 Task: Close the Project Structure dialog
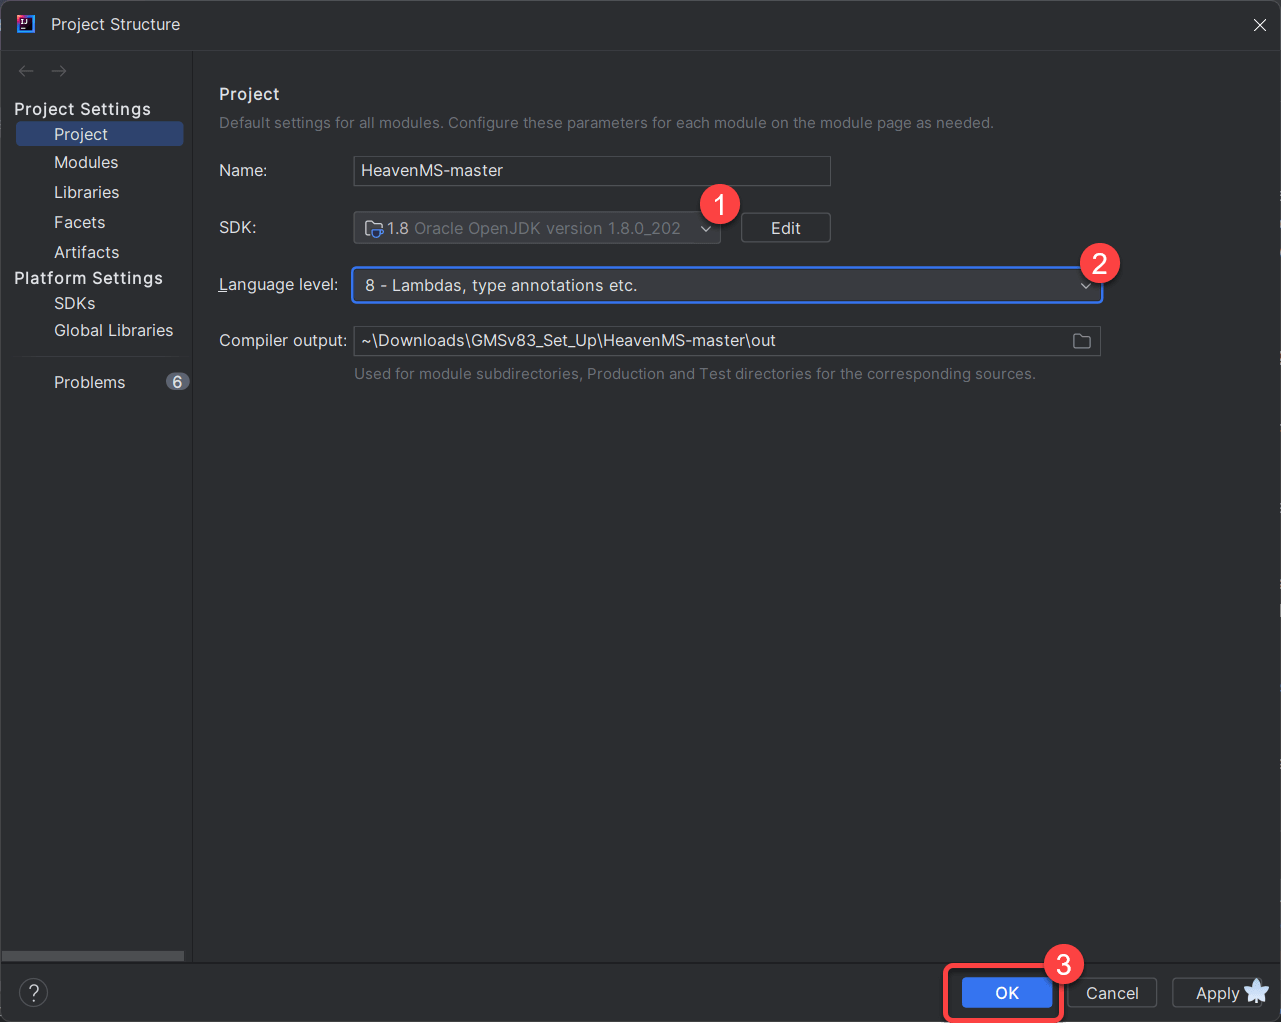coord(1260,25)
